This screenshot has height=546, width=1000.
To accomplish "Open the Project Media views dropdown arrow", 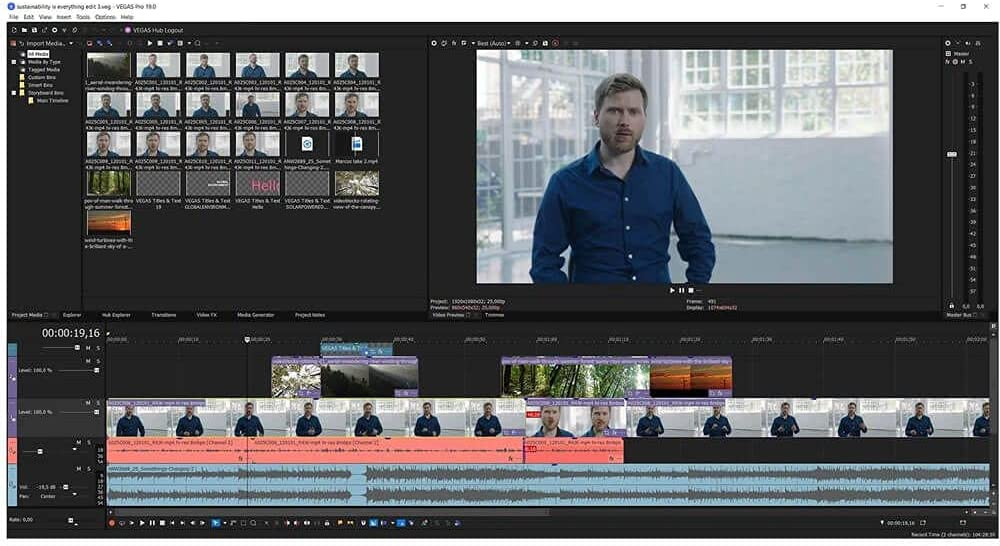I will point(189,43).
